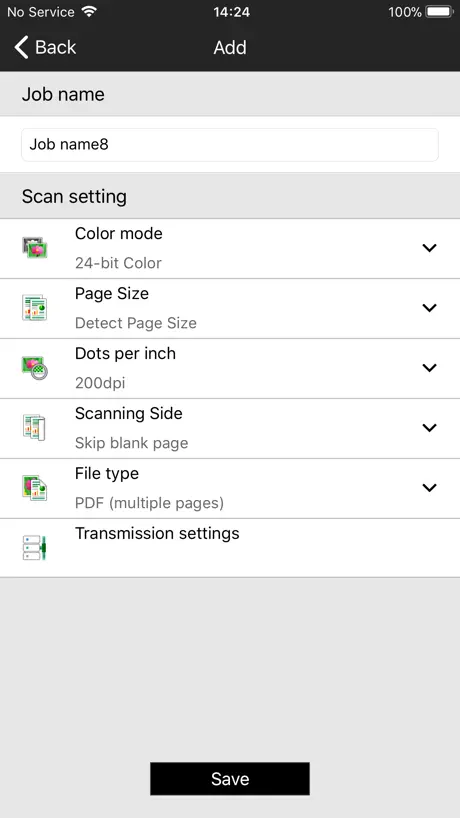Tap the battery indicator in status bar
The width and height of the screenshot is (460, 818).
point(439,11)
